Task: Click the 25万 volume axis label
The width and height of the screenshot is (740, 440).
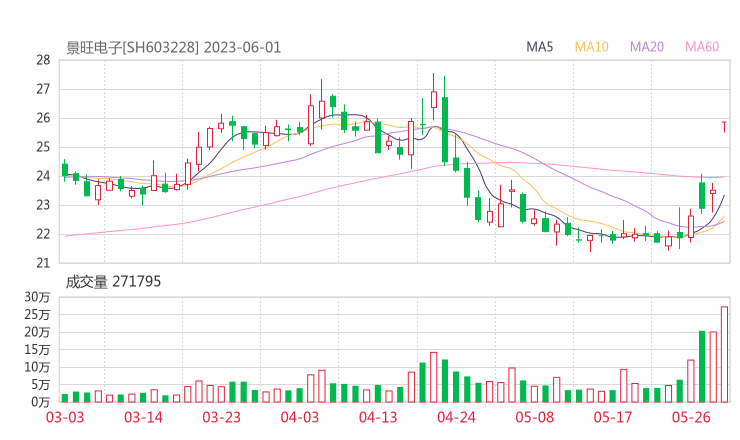Action: 37,314
